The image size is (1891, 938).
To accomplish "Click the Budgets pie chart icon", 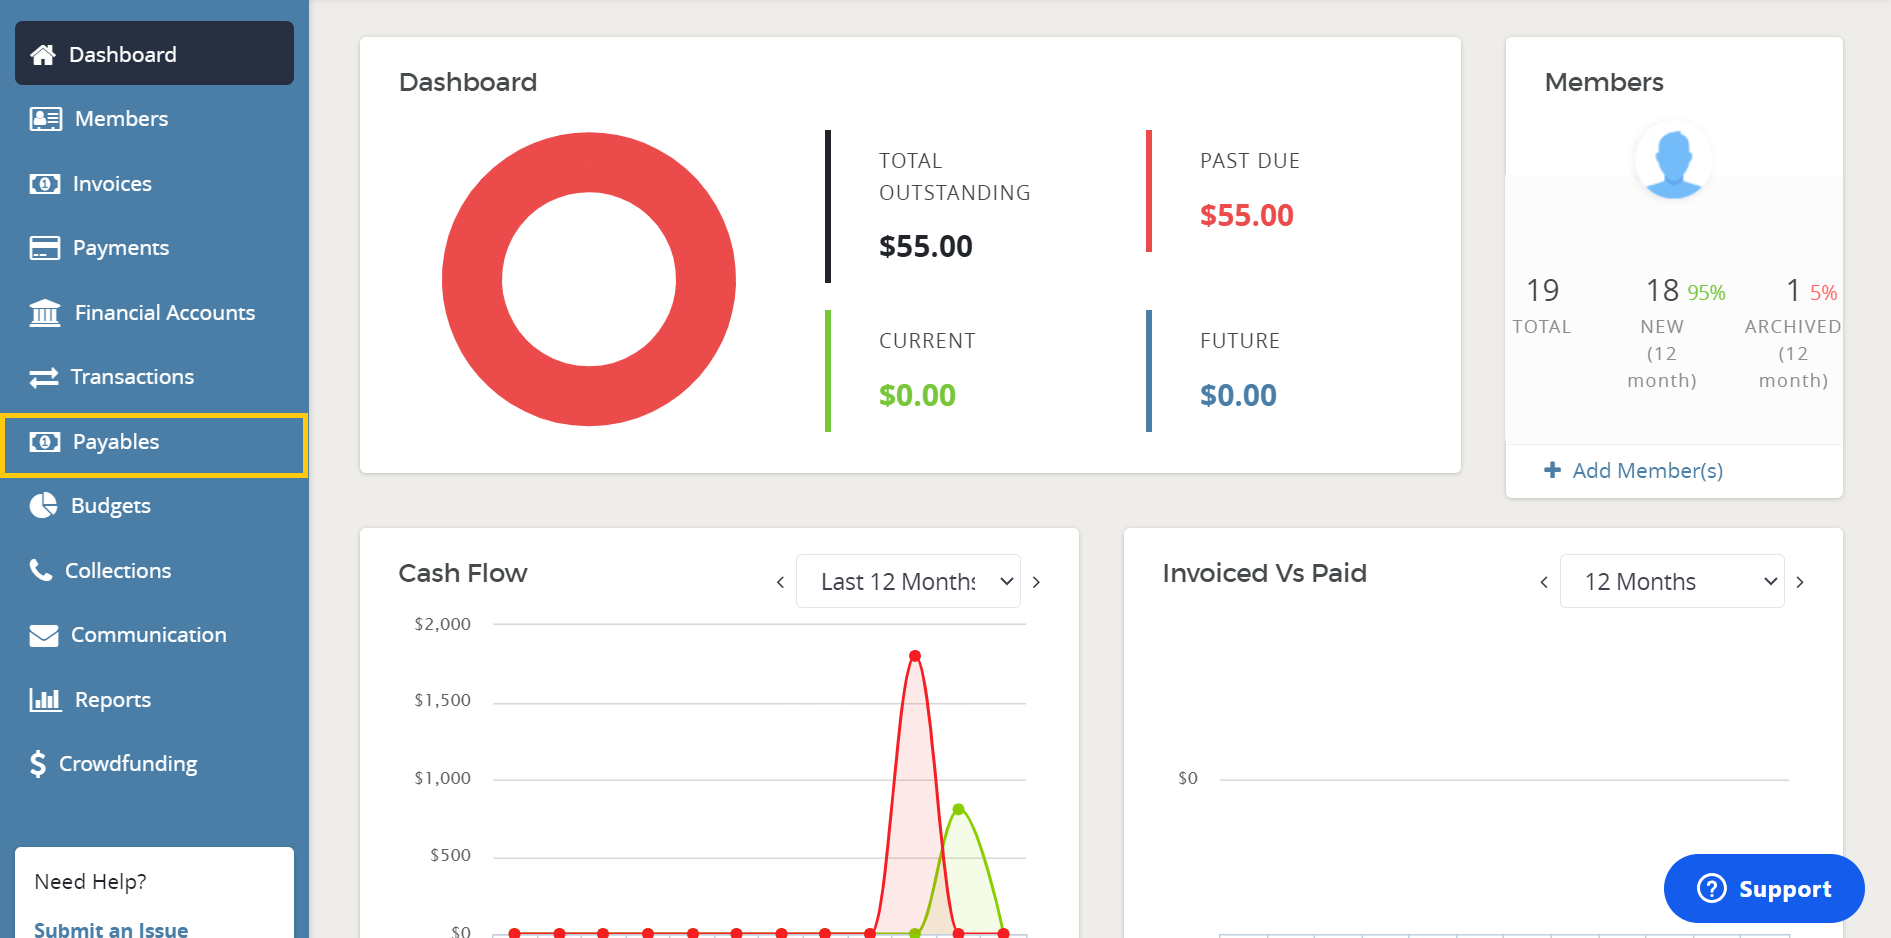I will click(x=43, y=506).
